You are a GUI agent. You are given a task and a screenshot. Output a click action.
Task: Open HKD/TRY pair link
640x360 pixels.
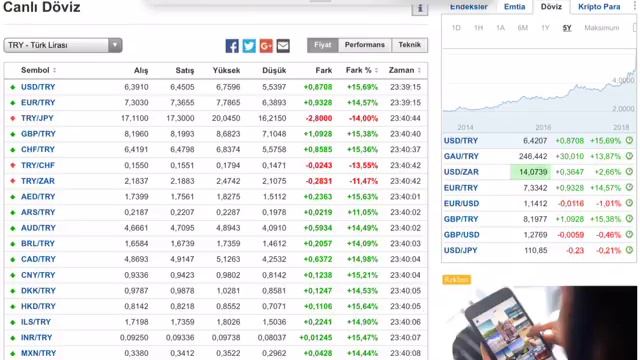tap(38, 306)
